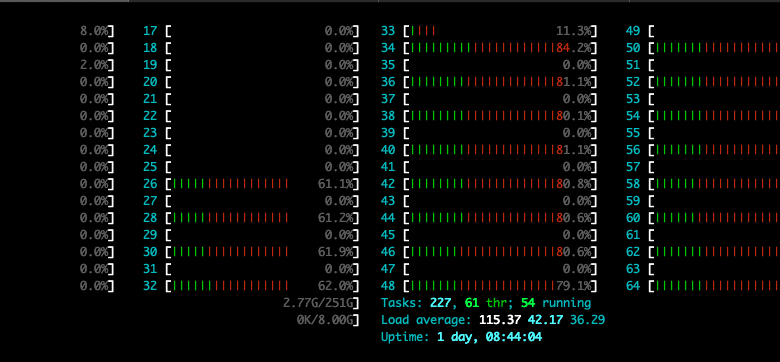Click the CPU number 38 label
The height and width of the screenshot is (362, 780).
tap(388, 116)
